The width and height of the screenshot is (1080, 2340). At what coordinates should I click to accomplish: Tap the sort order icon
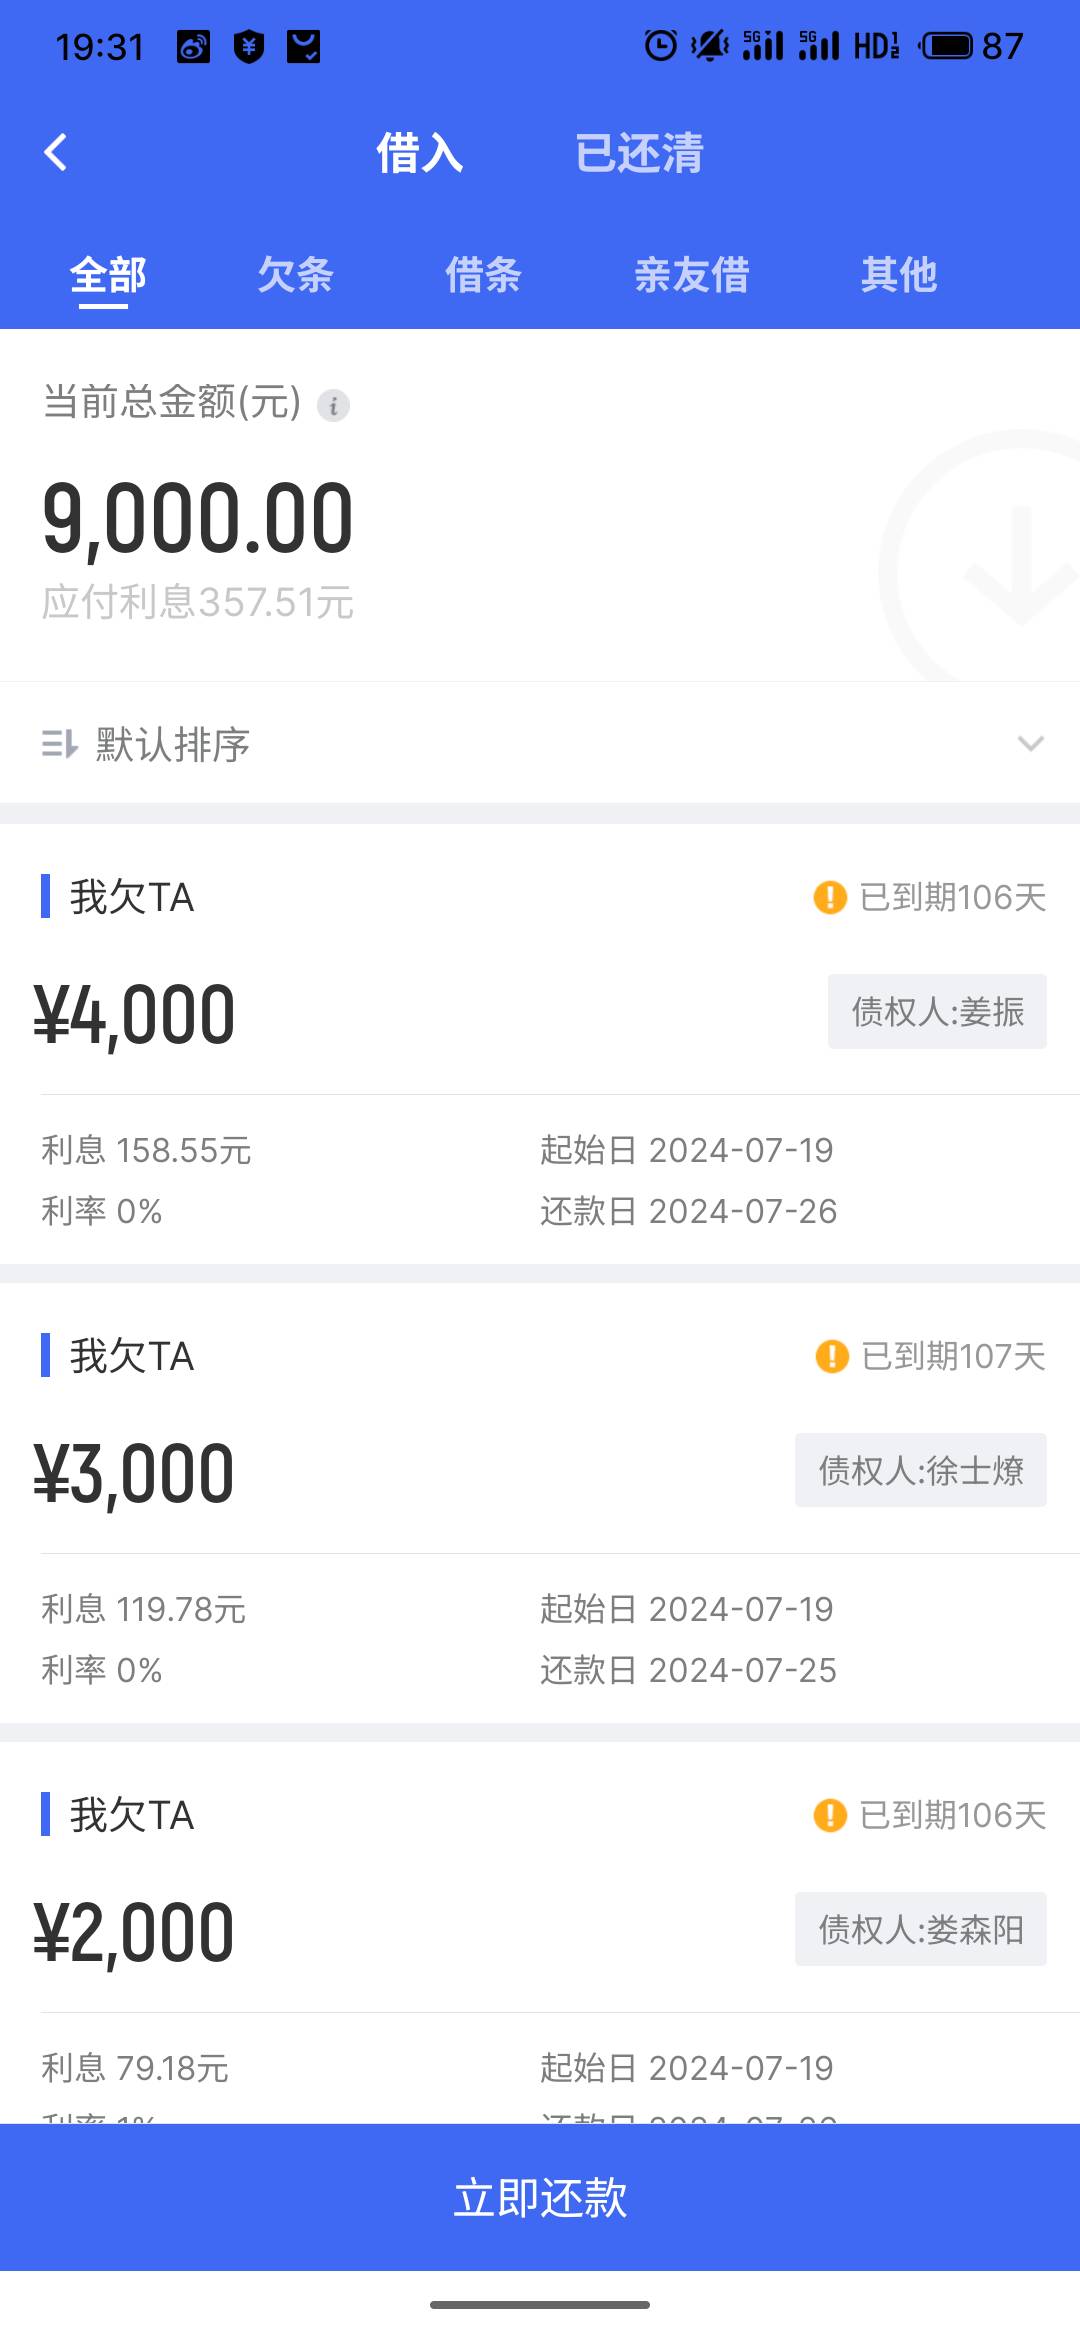59,744
